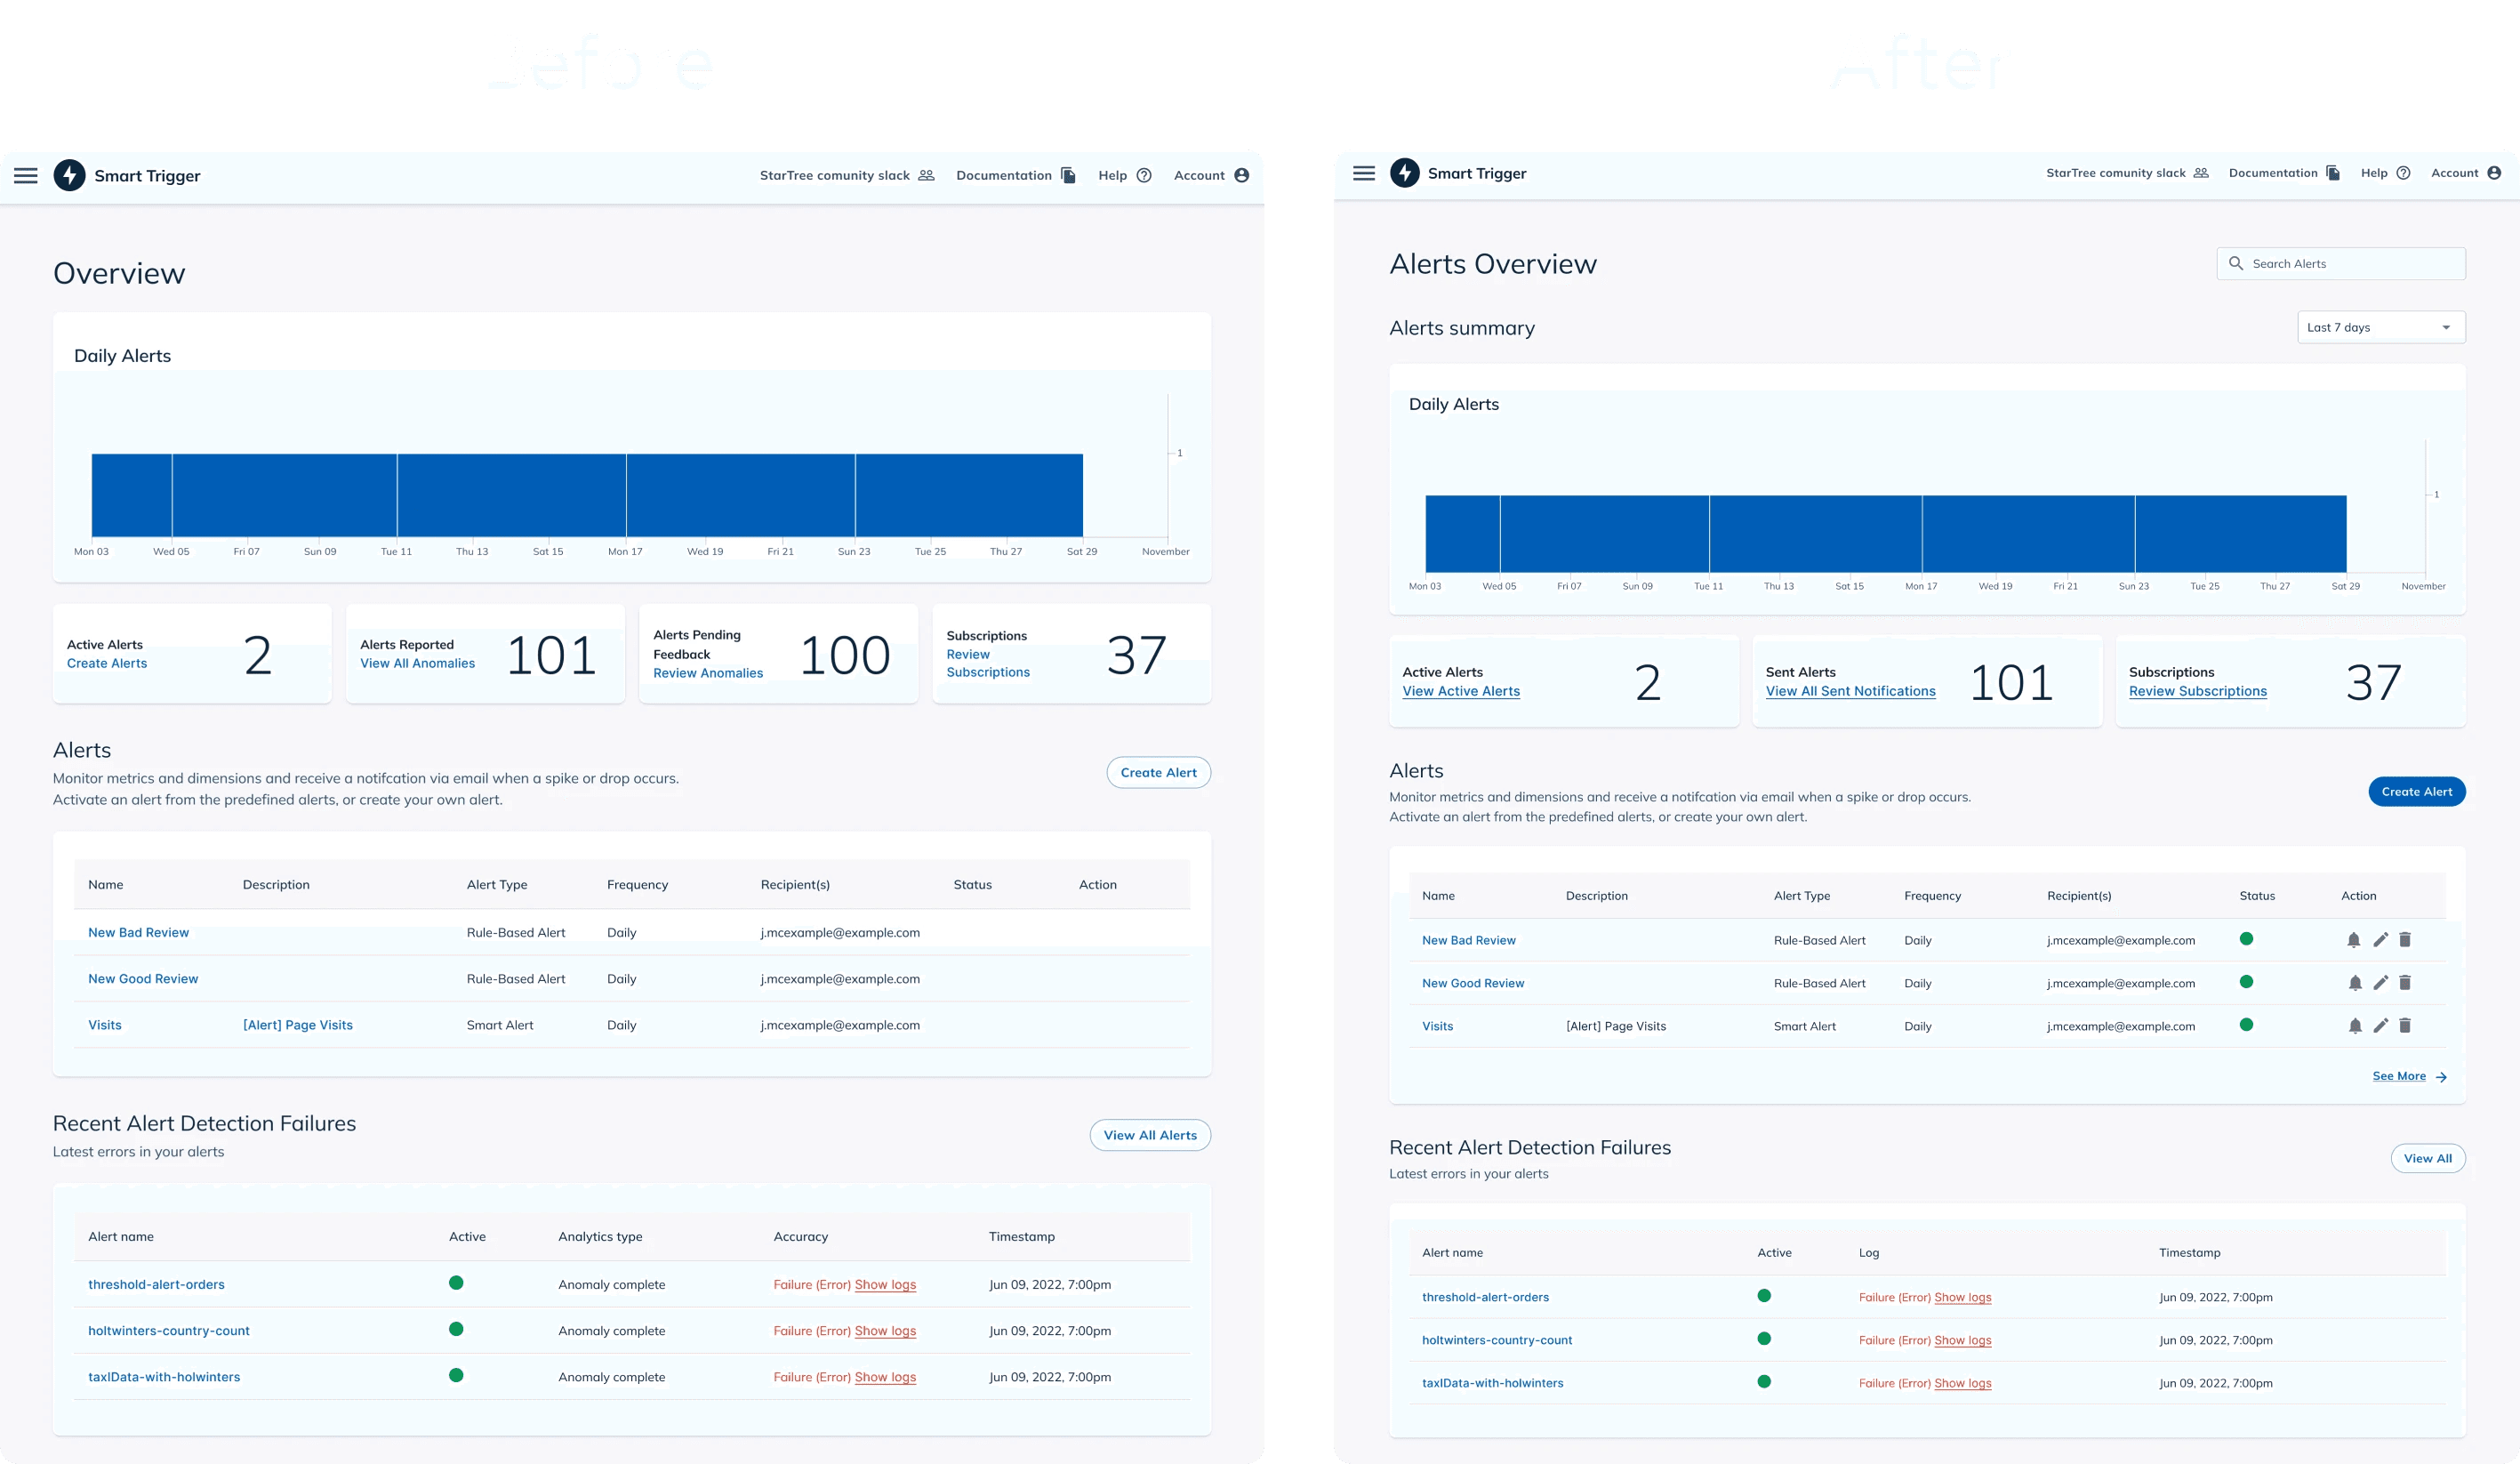2520x1464 pixels.
Task: Toggle green status dot for Visits, After panel
Action: [2246, 1025]
